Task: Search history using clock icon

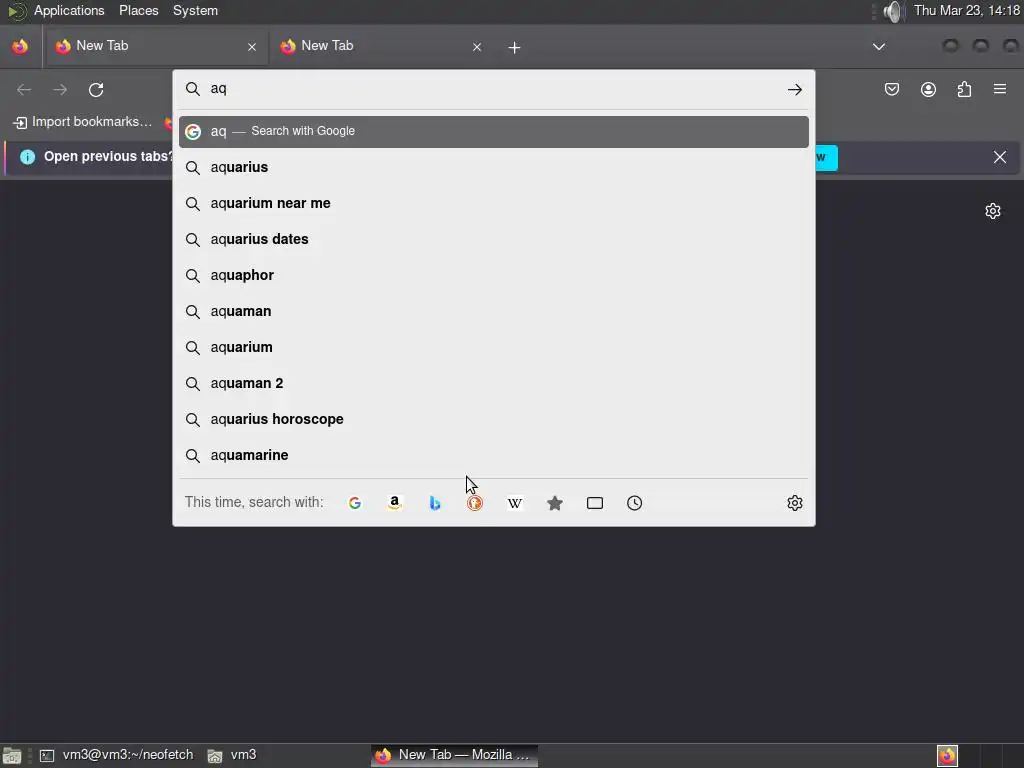Action: pyautogui.click(x=635, y=503)
